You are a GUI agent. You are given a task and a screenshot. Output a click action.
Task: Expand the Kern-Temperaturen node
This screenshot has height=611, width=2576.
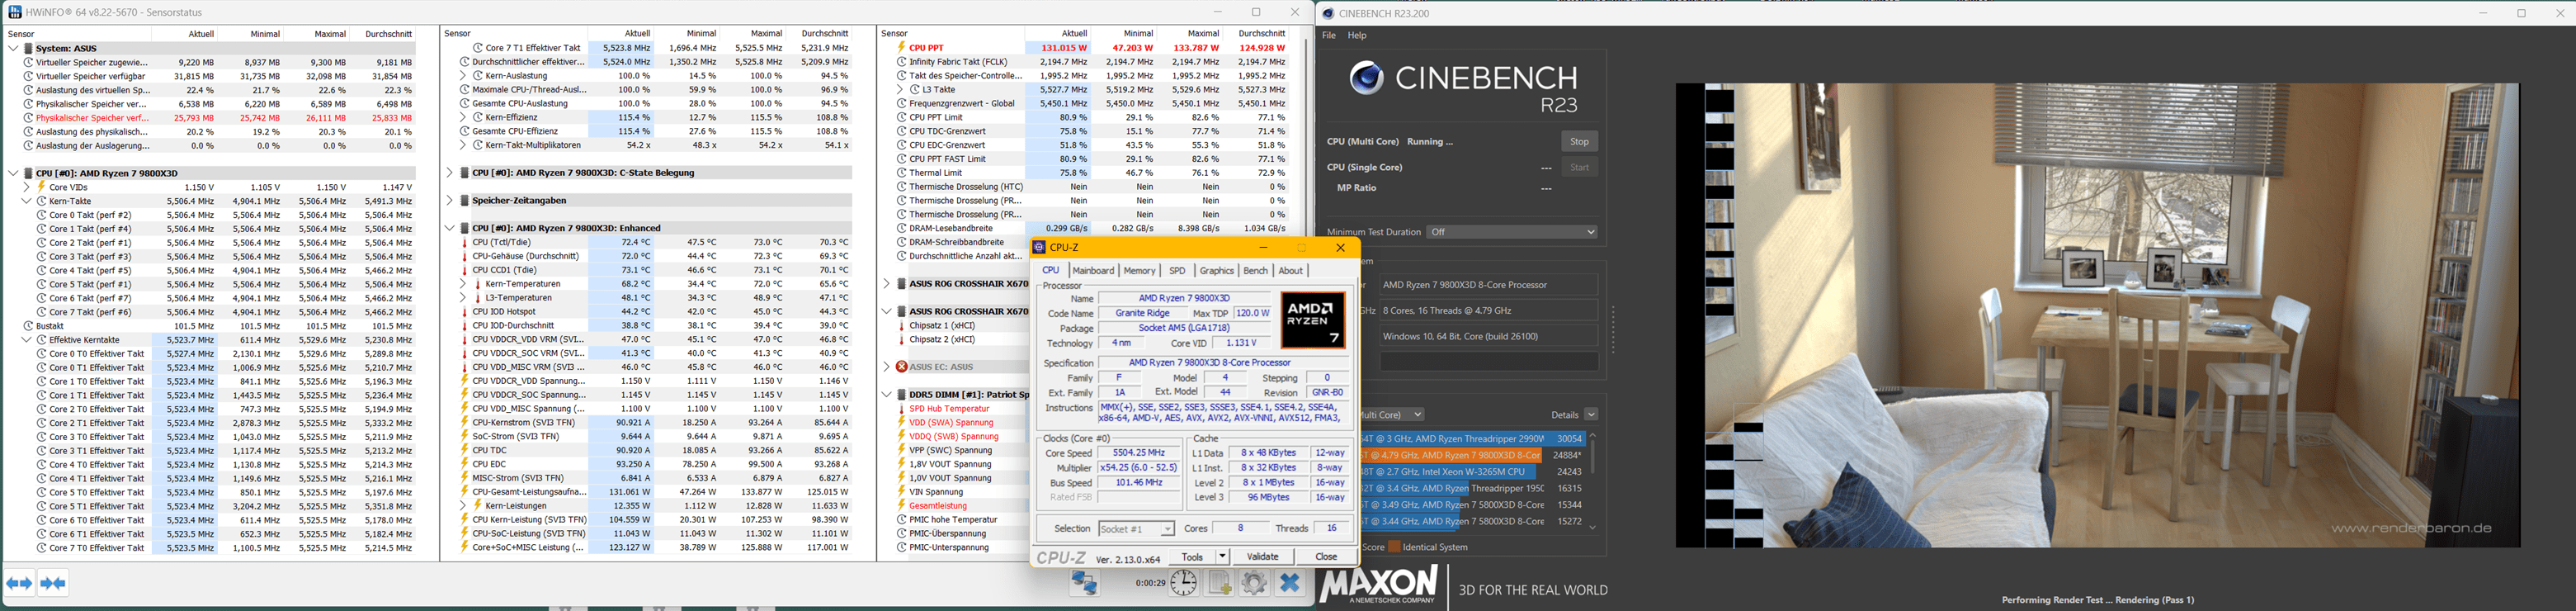pyautogui.click(x=464, y=284)
